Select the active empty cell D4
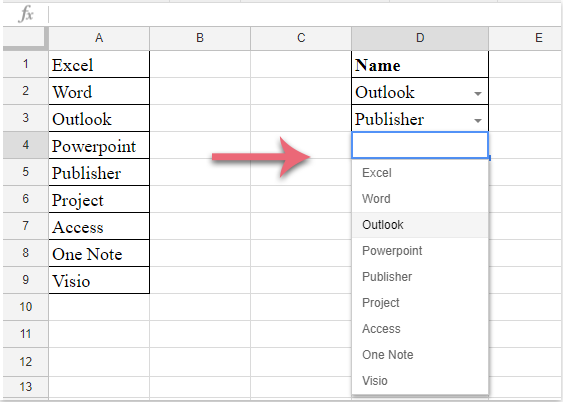Viewport: 563px width, 402px height. pyautogui.click(x=420, y=145)
